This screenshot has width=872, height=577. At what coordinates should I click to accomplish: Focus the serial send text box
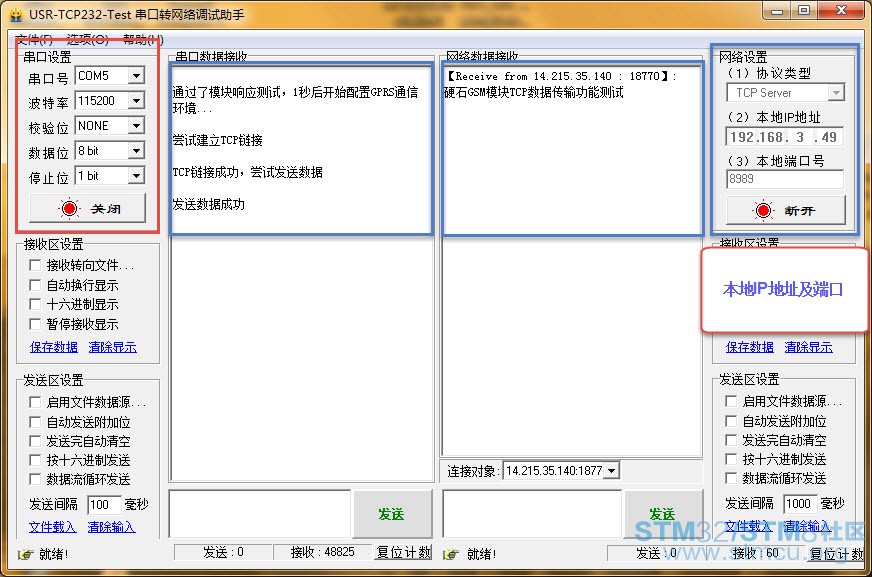[260, 514]
